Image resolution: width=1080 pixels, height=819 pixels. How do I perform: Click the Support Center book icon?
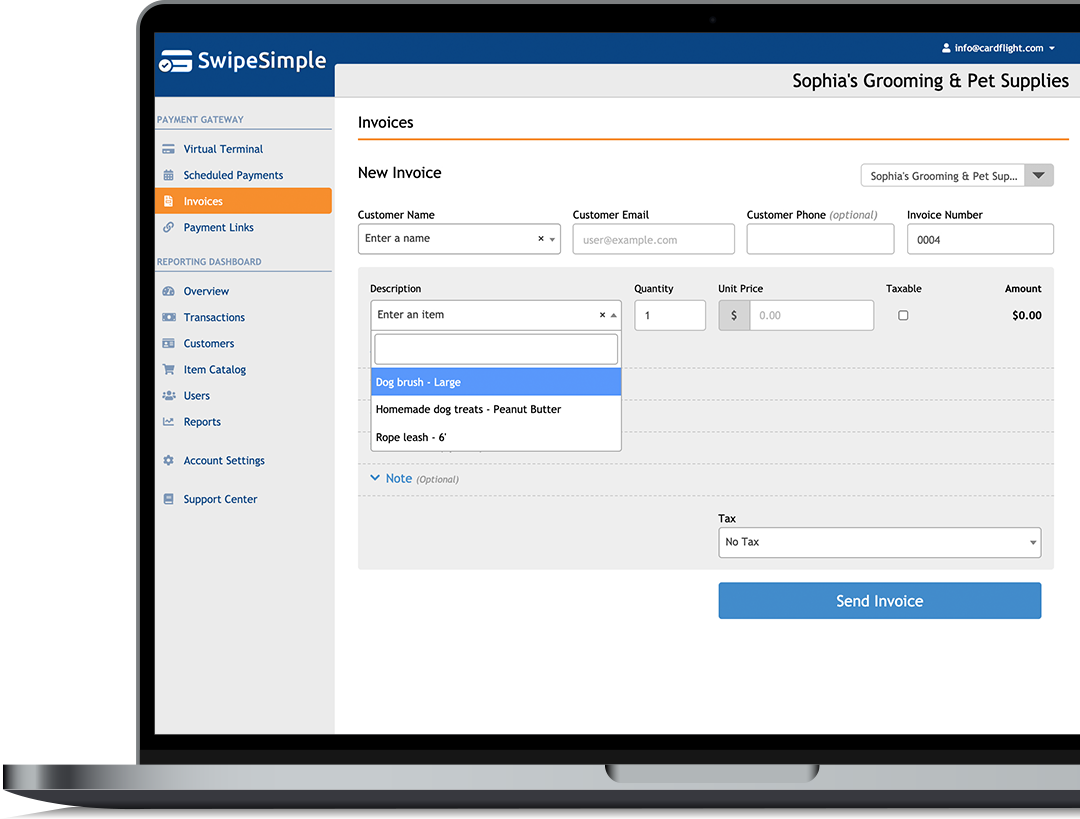click(168, 499)
